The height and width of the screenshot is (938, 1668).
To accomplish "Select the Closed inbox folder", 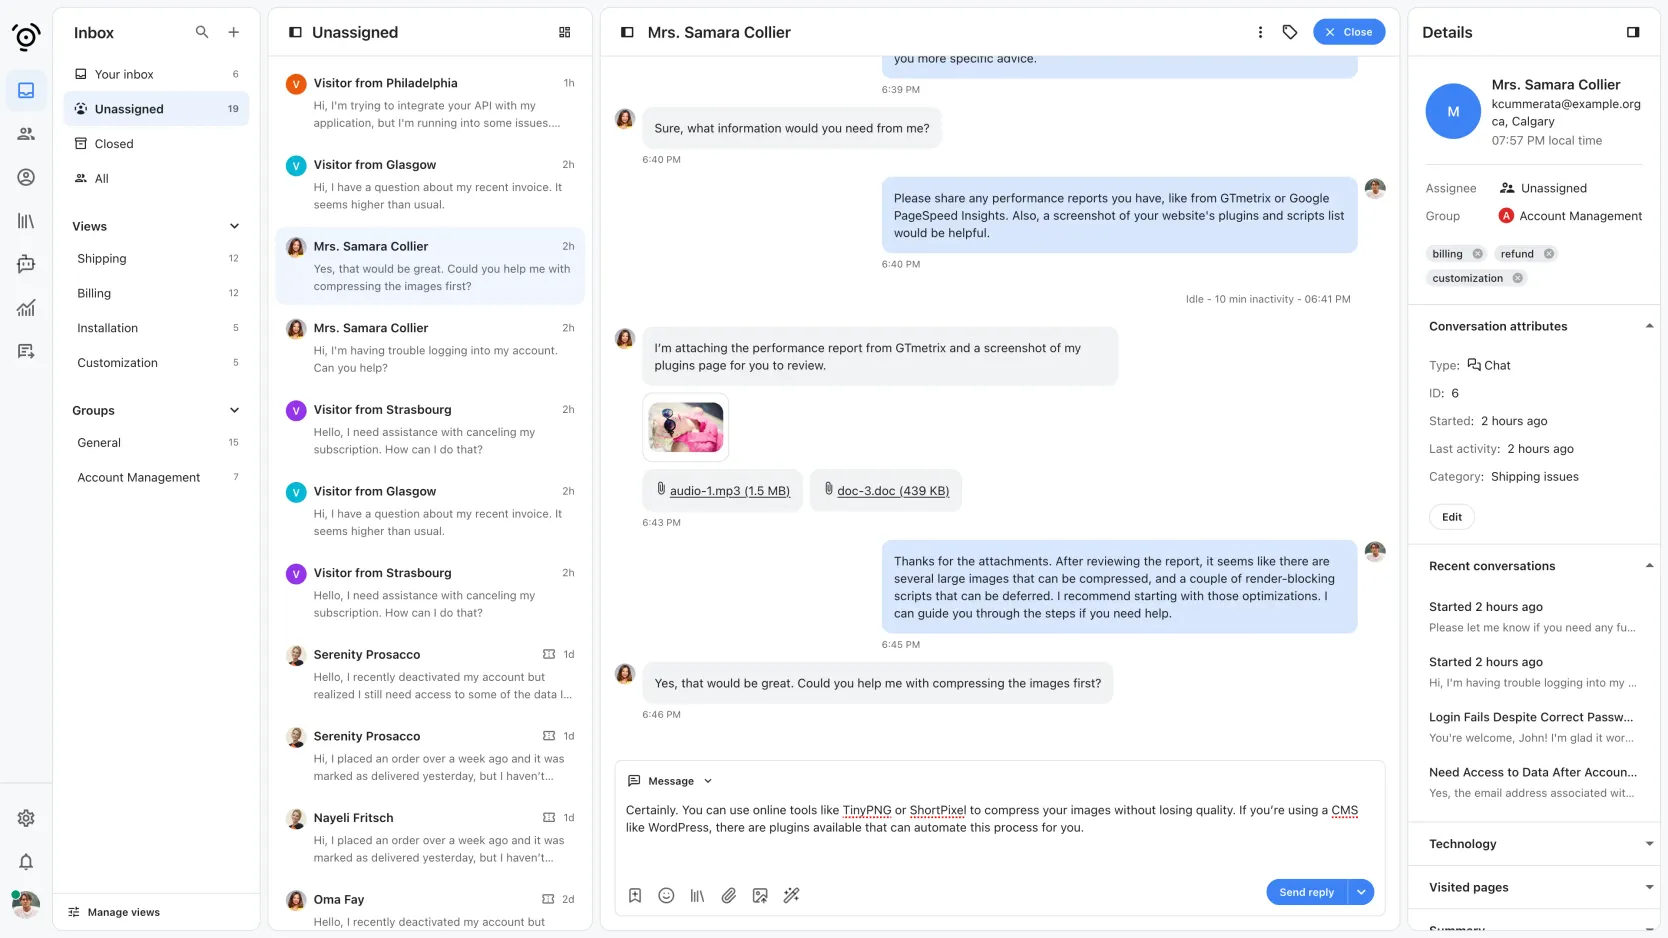I will pyautogui.click(x=114, y=144).
